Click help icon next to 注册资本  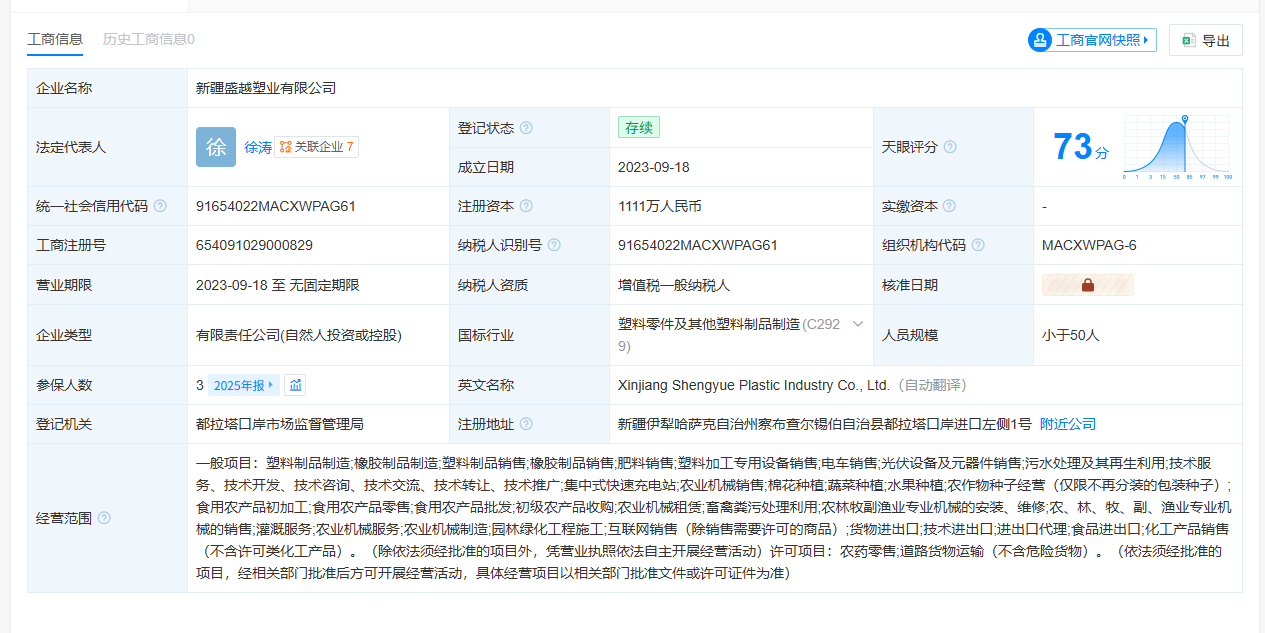coord(526,206)
